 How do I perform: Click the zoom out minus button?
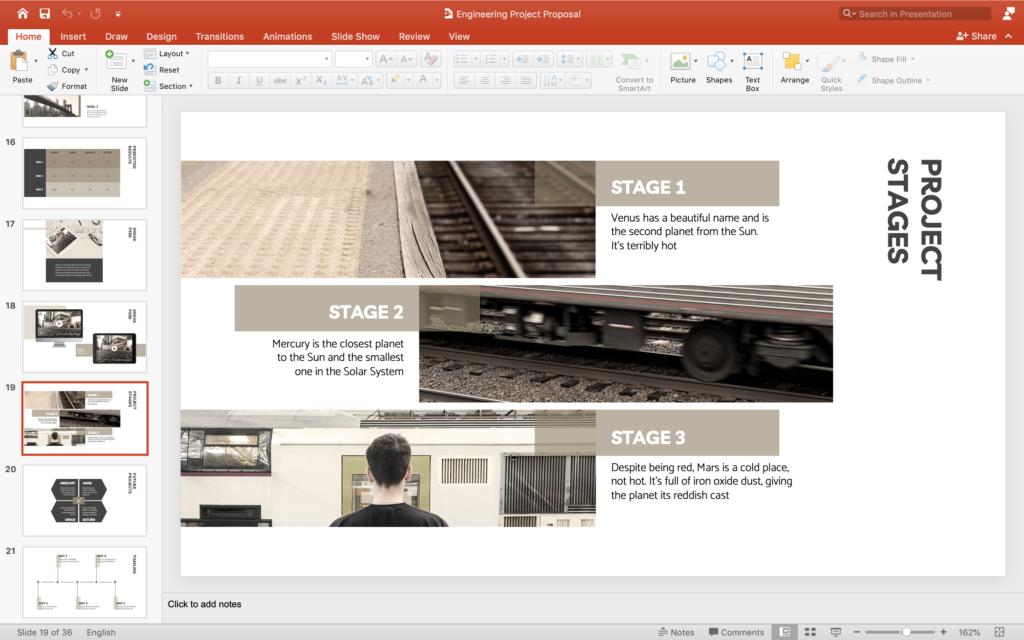pos(857,632)
